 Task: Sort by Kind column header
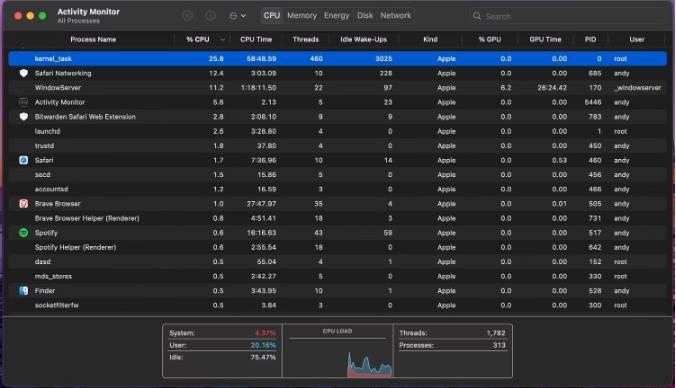430,39
